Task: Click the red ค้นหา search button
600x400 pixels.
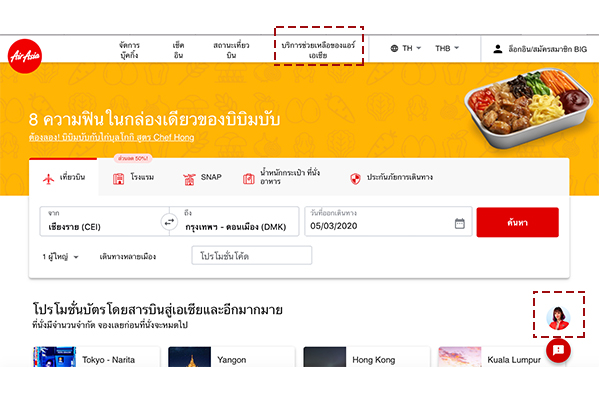Action: pos(517,222)
